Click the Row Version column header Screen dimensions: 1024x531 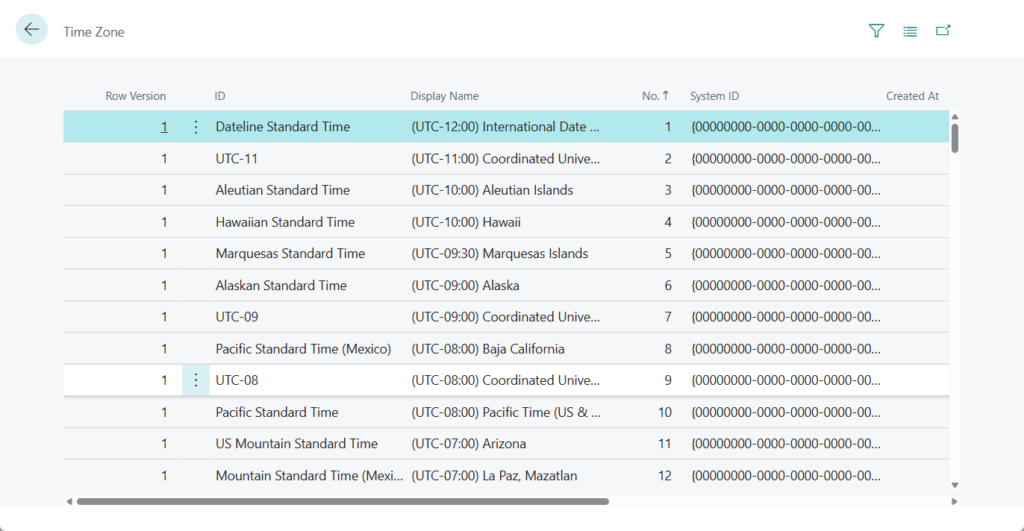coord(135,96)
